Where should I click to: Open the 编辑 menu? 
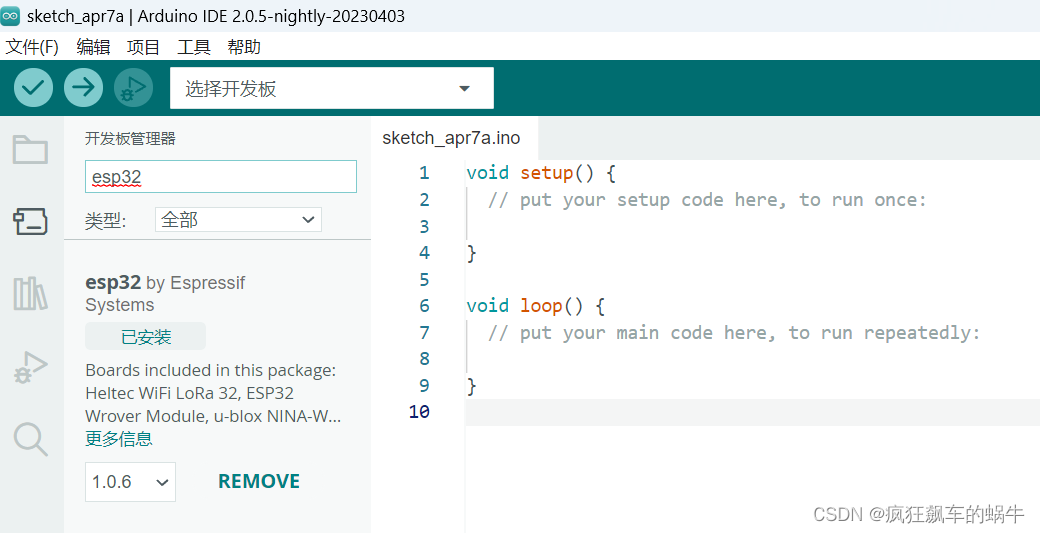[93, 47]
